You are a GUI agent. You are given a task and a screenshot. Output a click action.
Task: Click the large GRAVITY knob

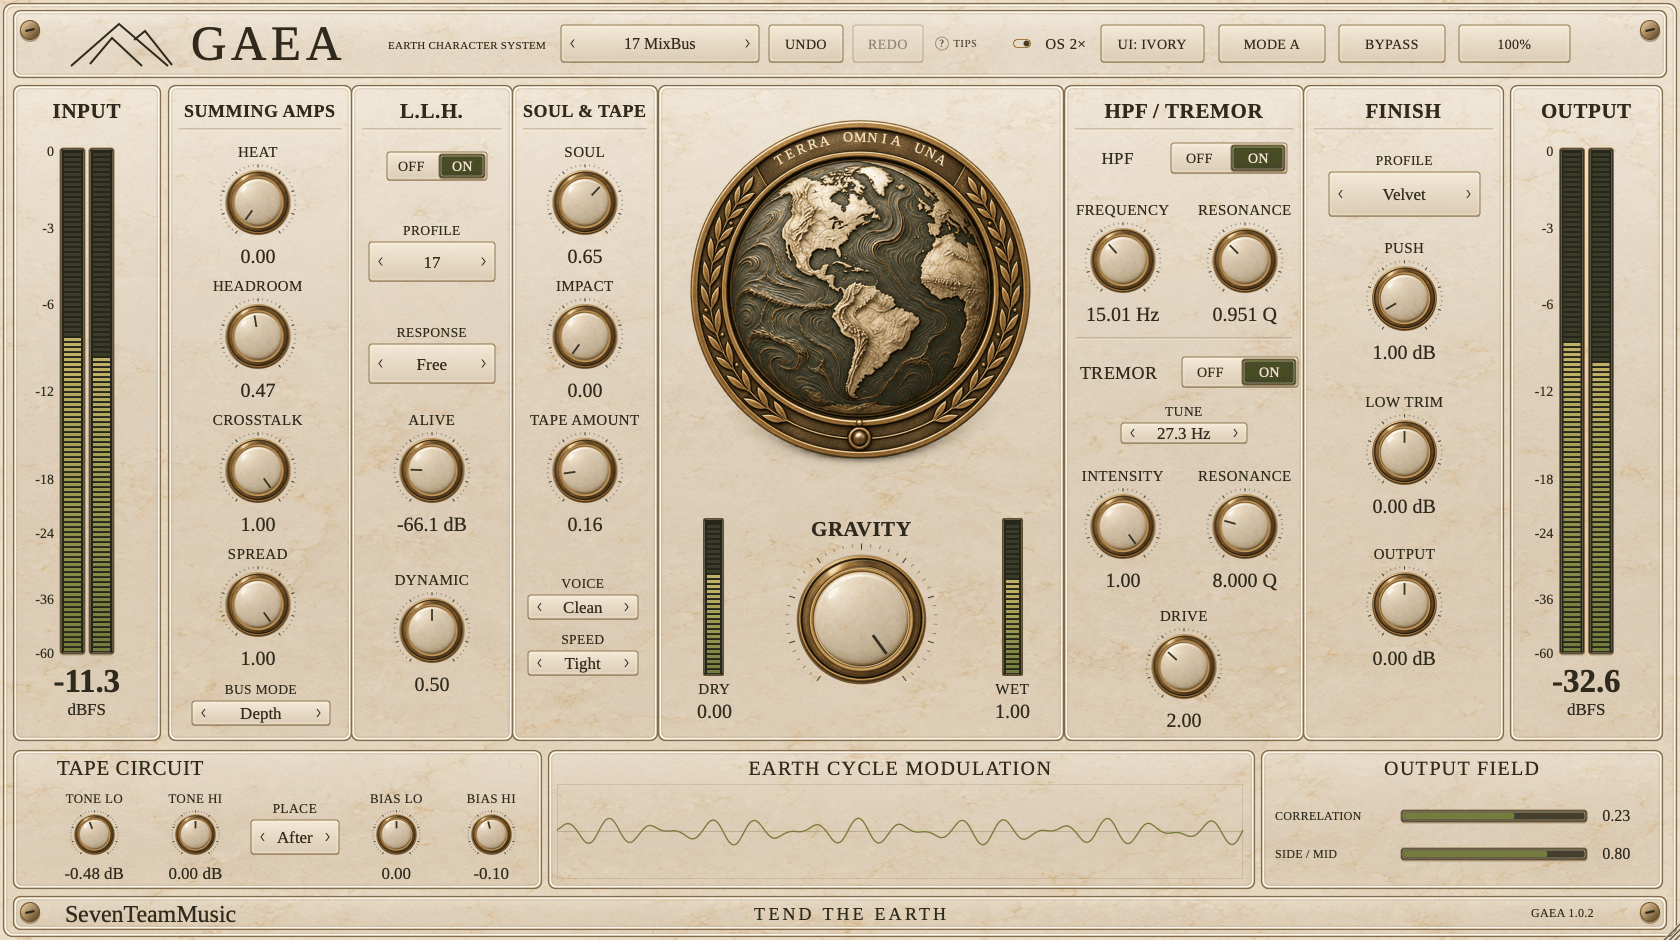point(861,619)
